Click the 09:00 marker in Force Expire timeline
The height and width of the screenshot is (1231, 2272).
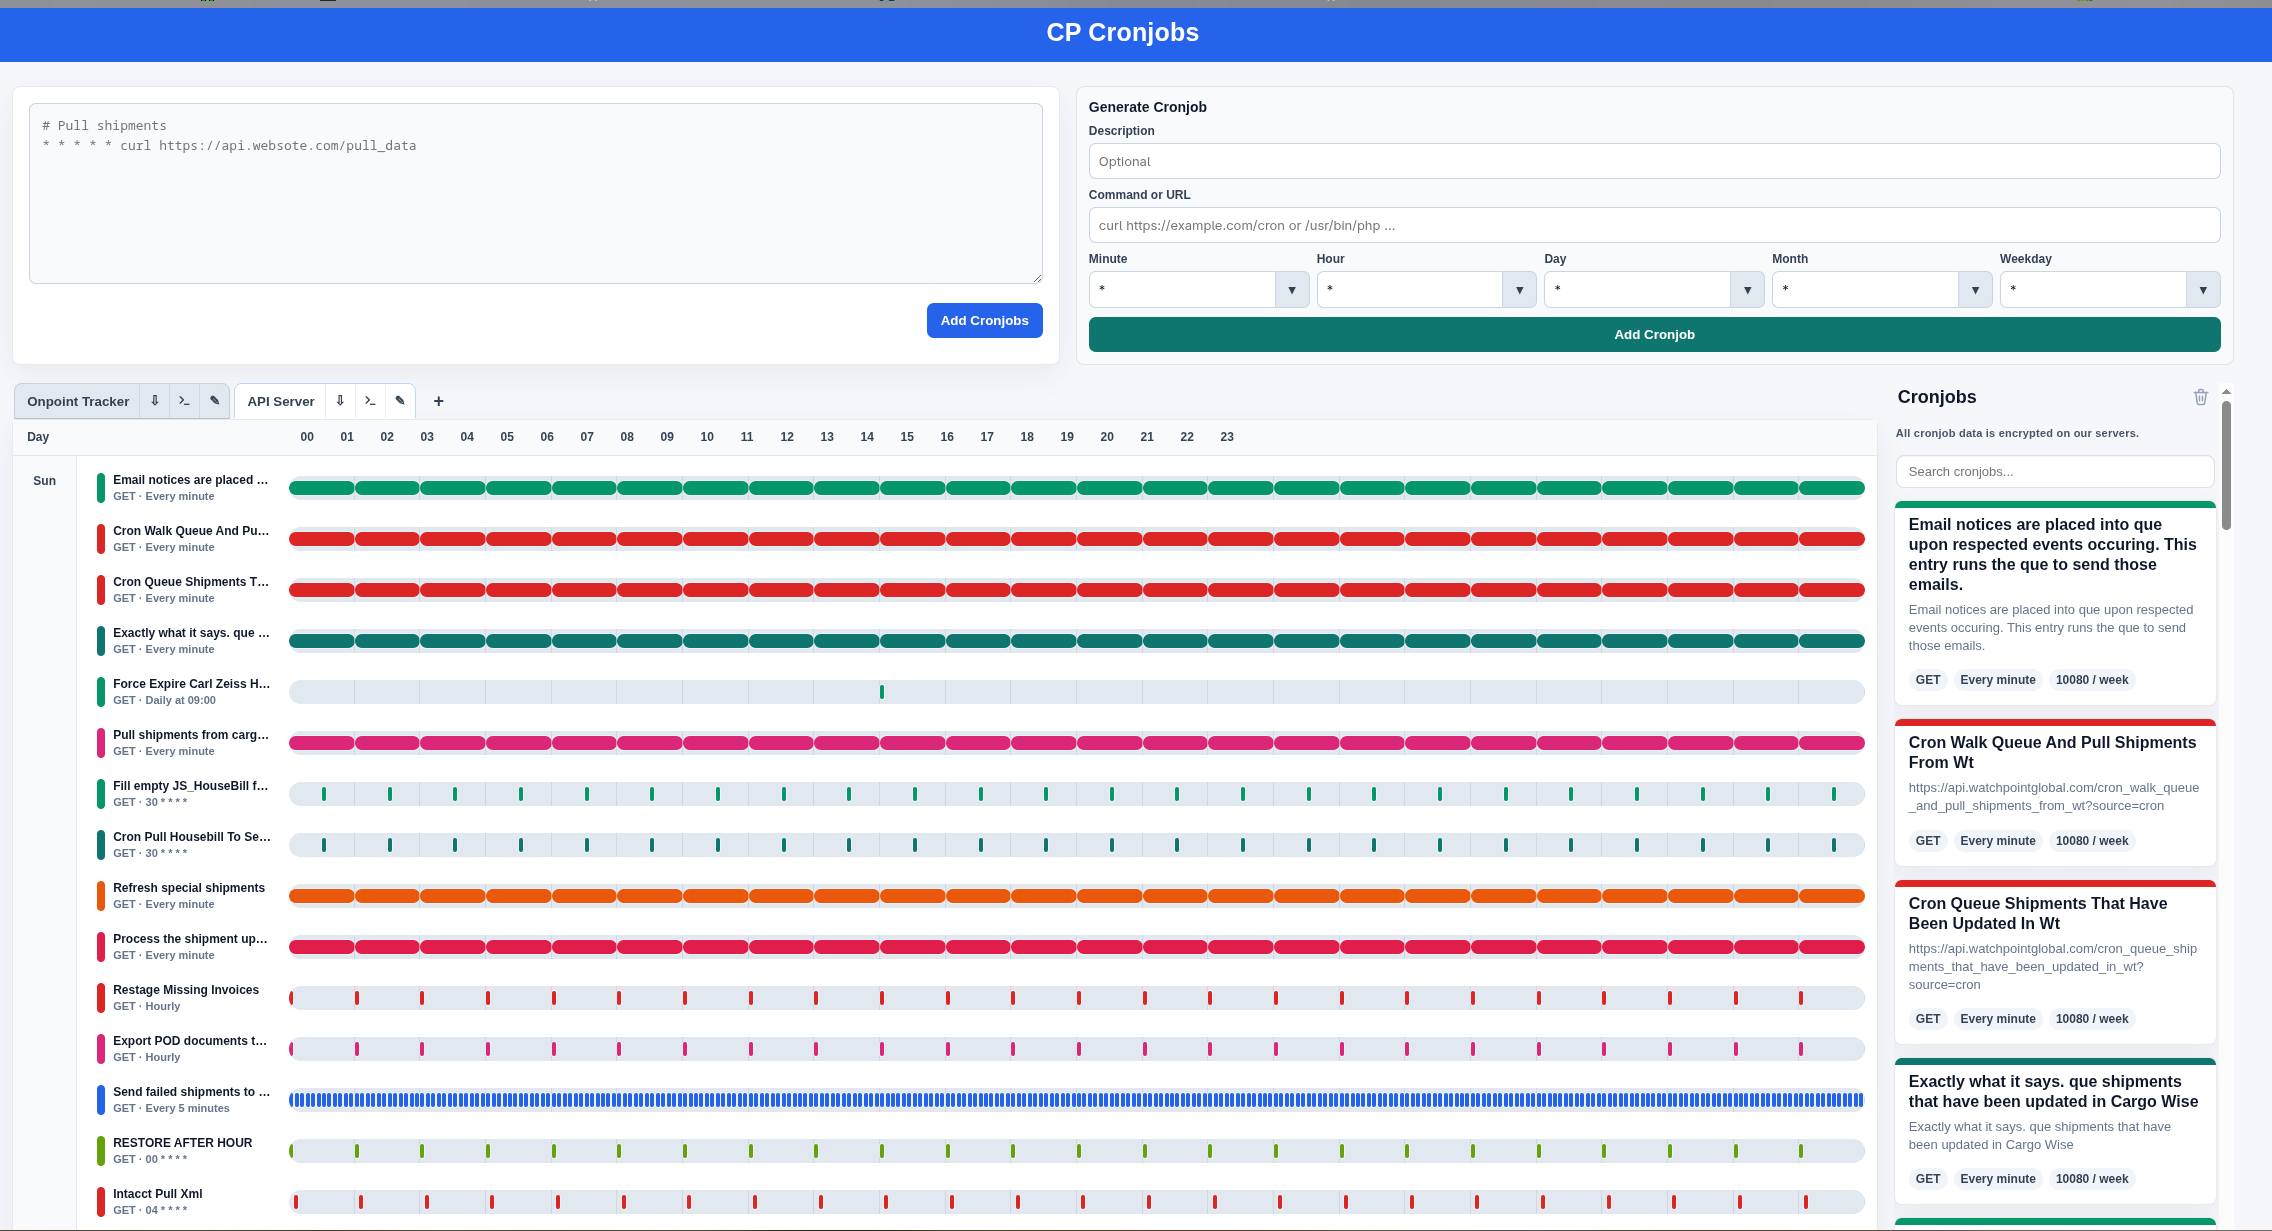881,692
